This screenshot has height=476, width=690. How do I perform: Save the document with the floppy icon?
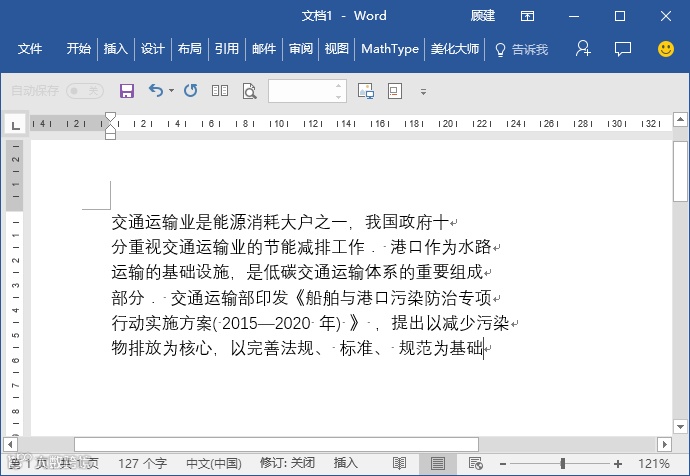(127, 91)
